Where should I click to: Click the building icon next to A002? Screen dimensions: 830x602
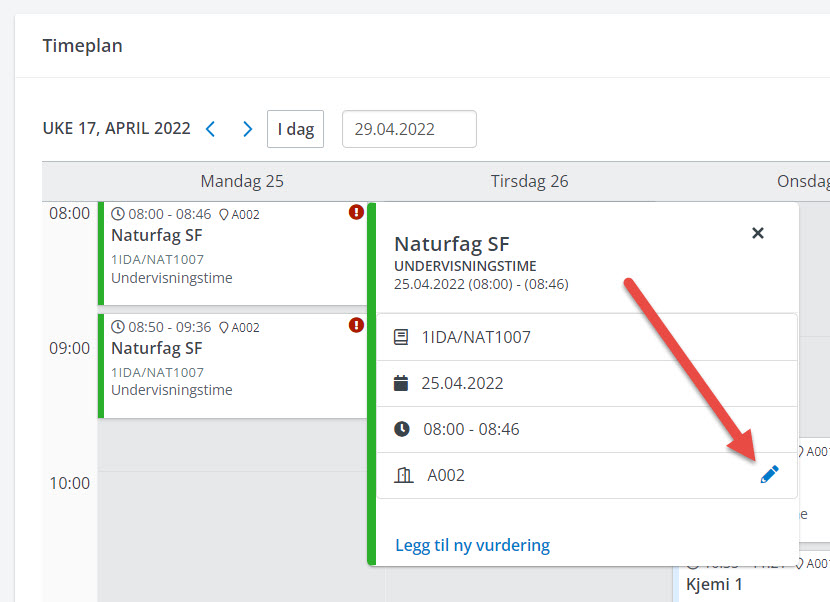point(404,475)
